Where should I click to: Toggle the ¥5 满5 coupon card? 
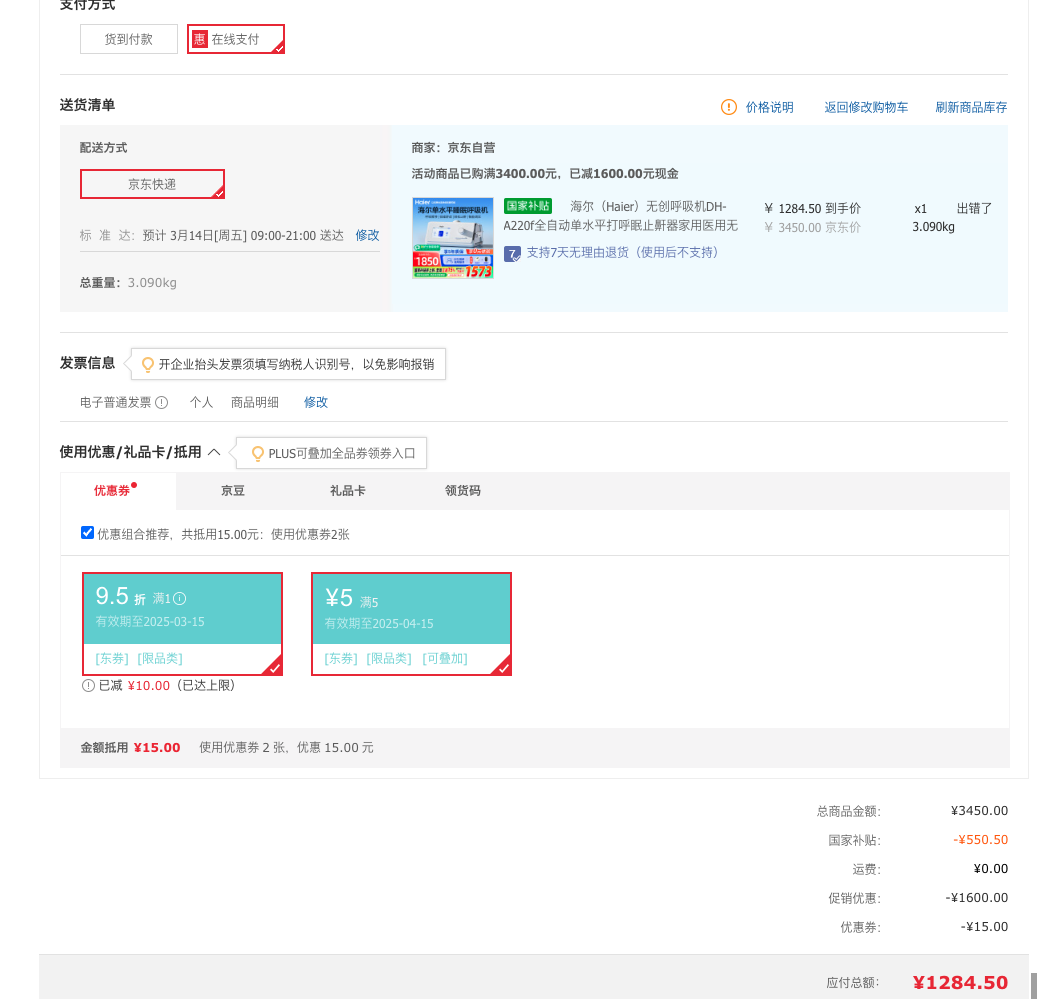pyautogui.click(x=411, y=623)
